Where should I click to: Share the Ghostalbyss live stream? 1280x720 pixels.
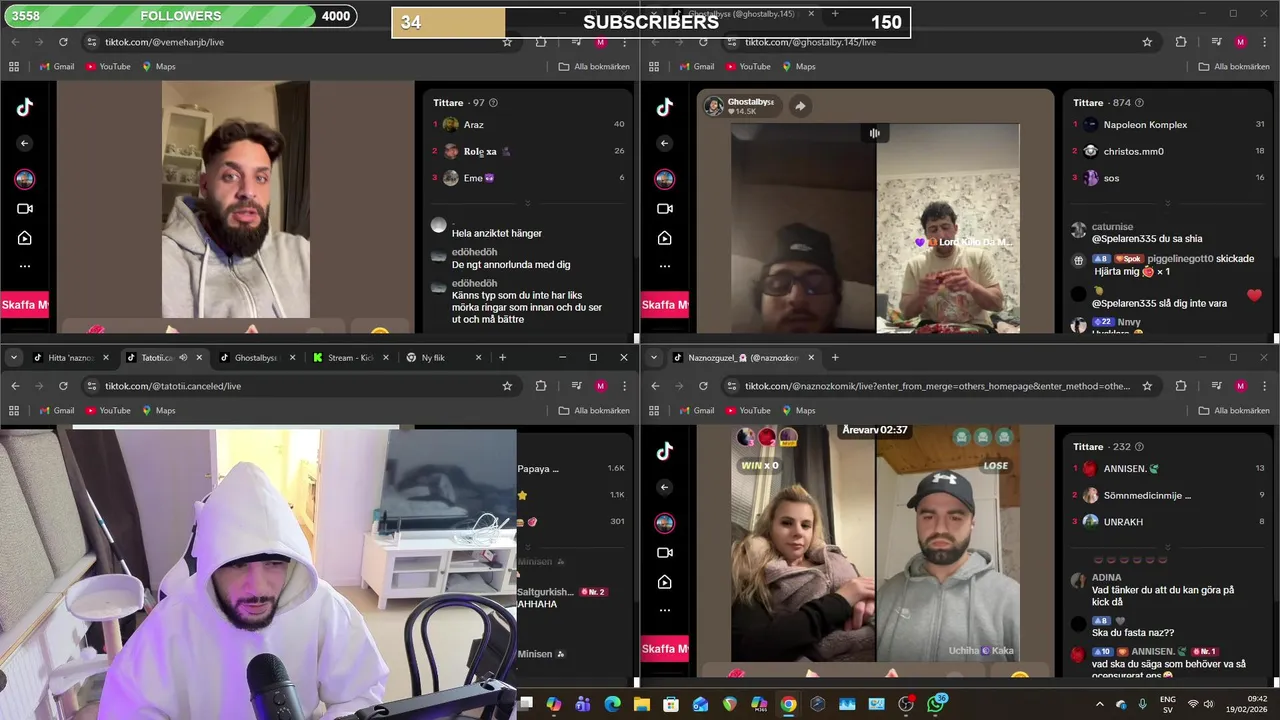(x=800, y=106)
